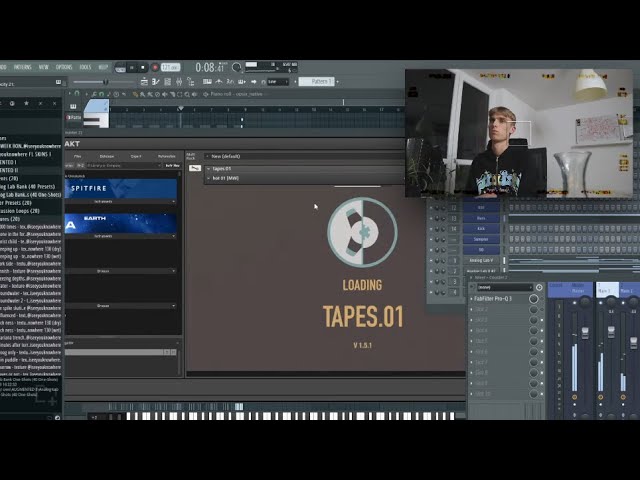Select the Earth library banner

[121, 224]
